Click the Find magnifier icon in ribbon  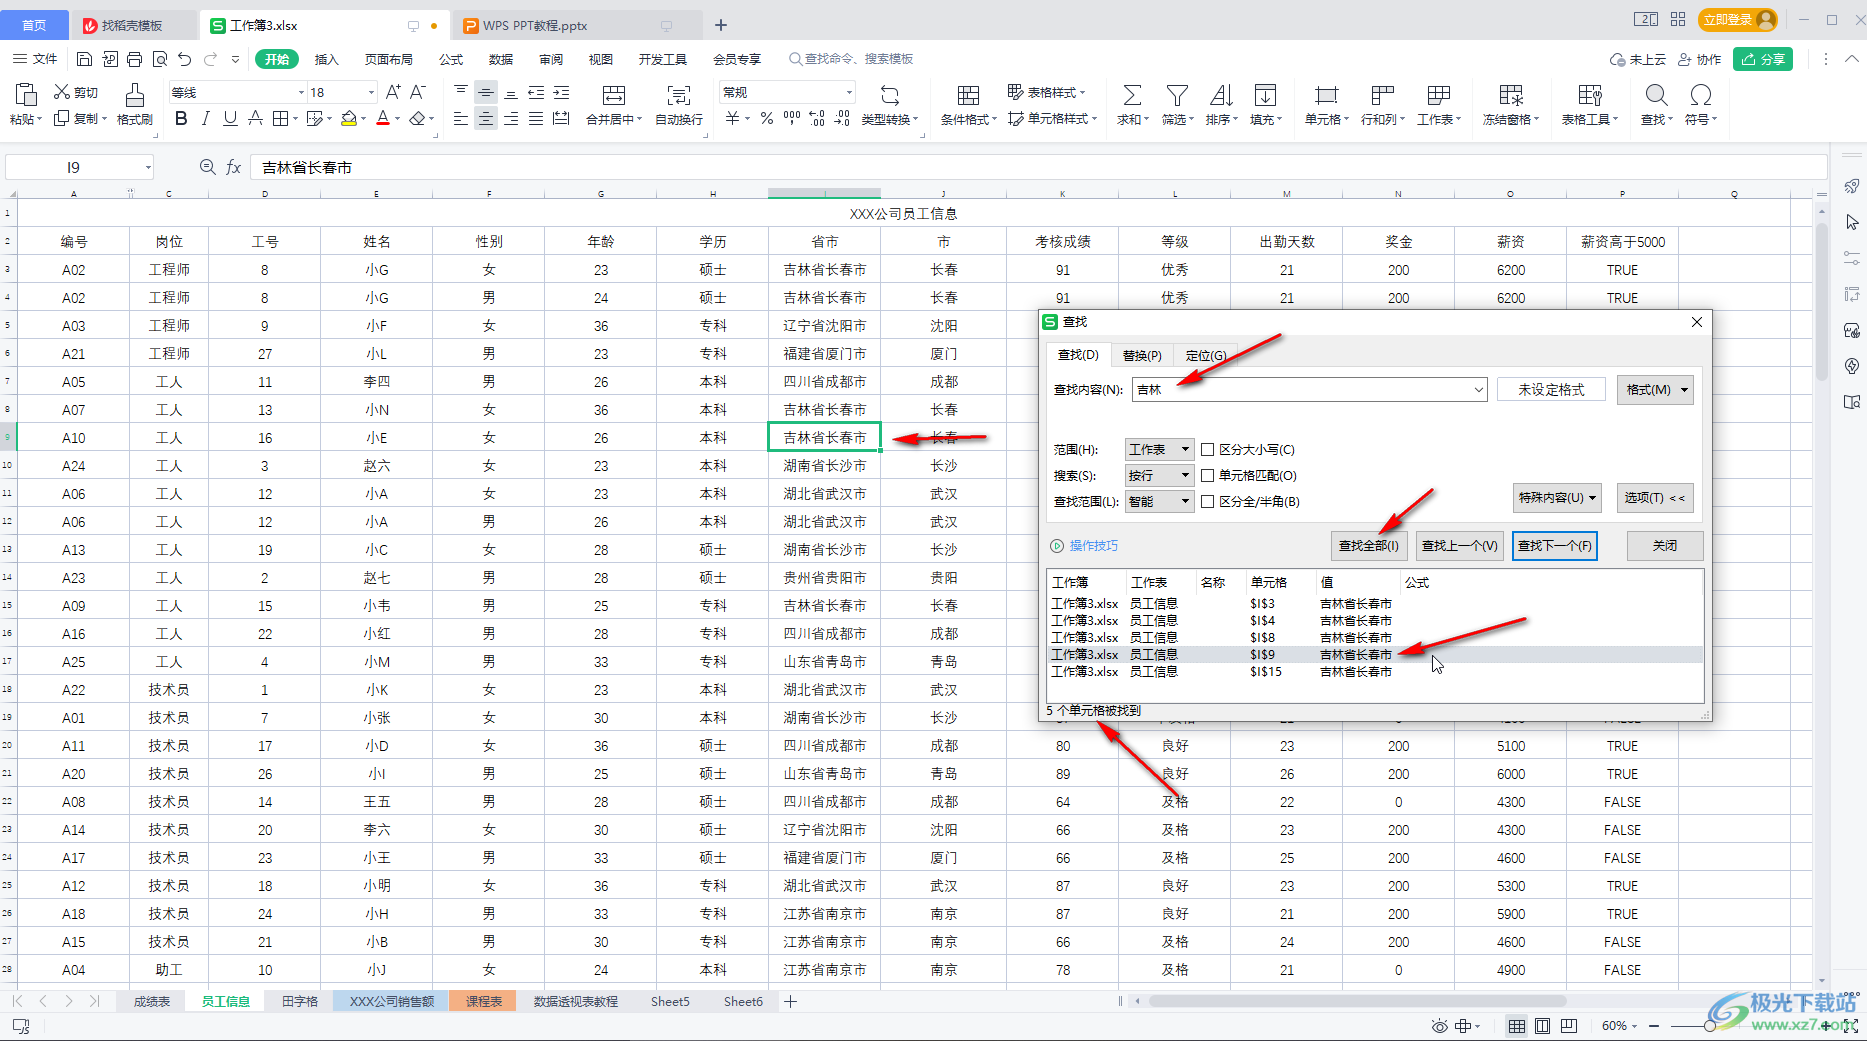(1656, 95)
